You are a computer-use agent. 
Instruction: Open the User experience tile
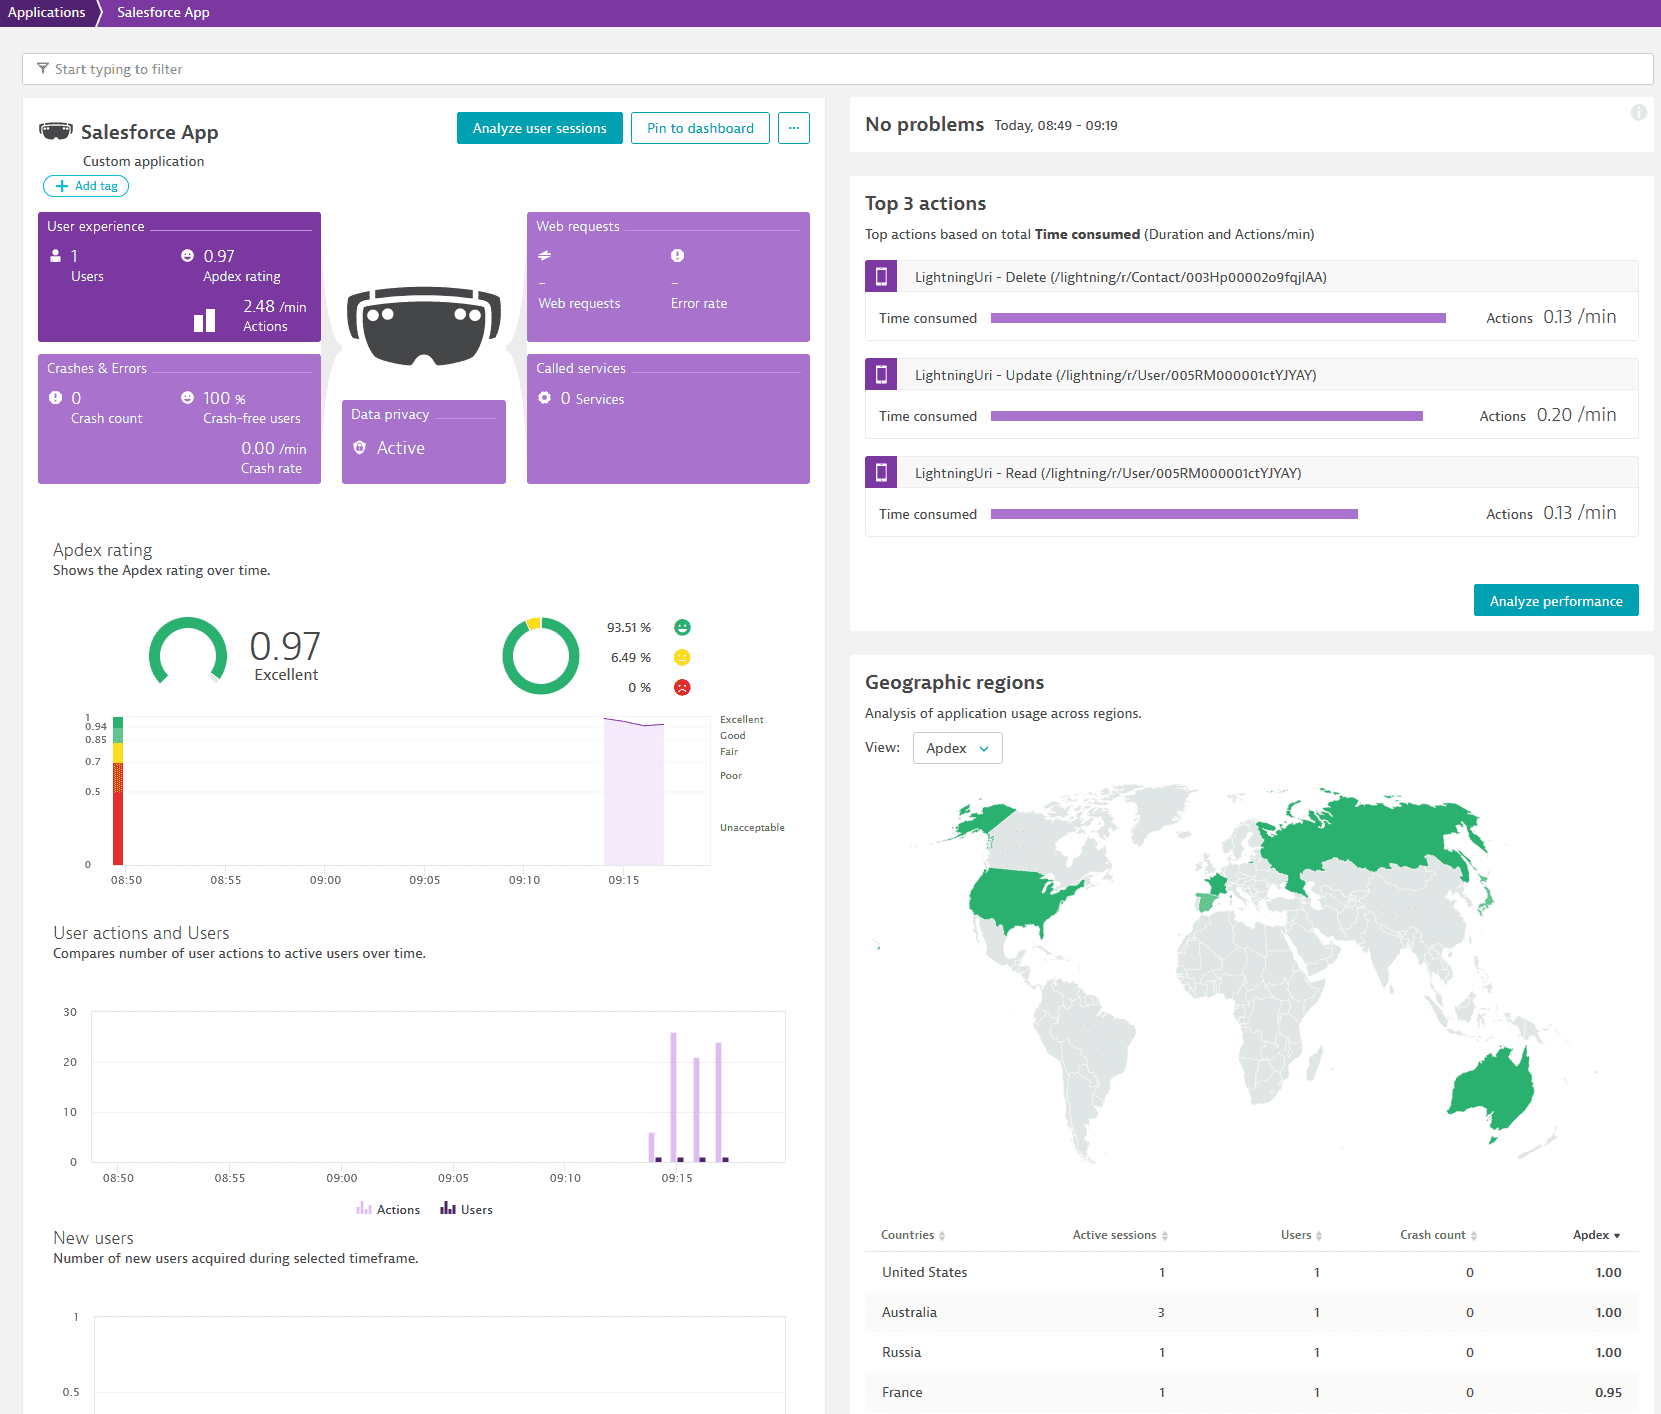179,277
